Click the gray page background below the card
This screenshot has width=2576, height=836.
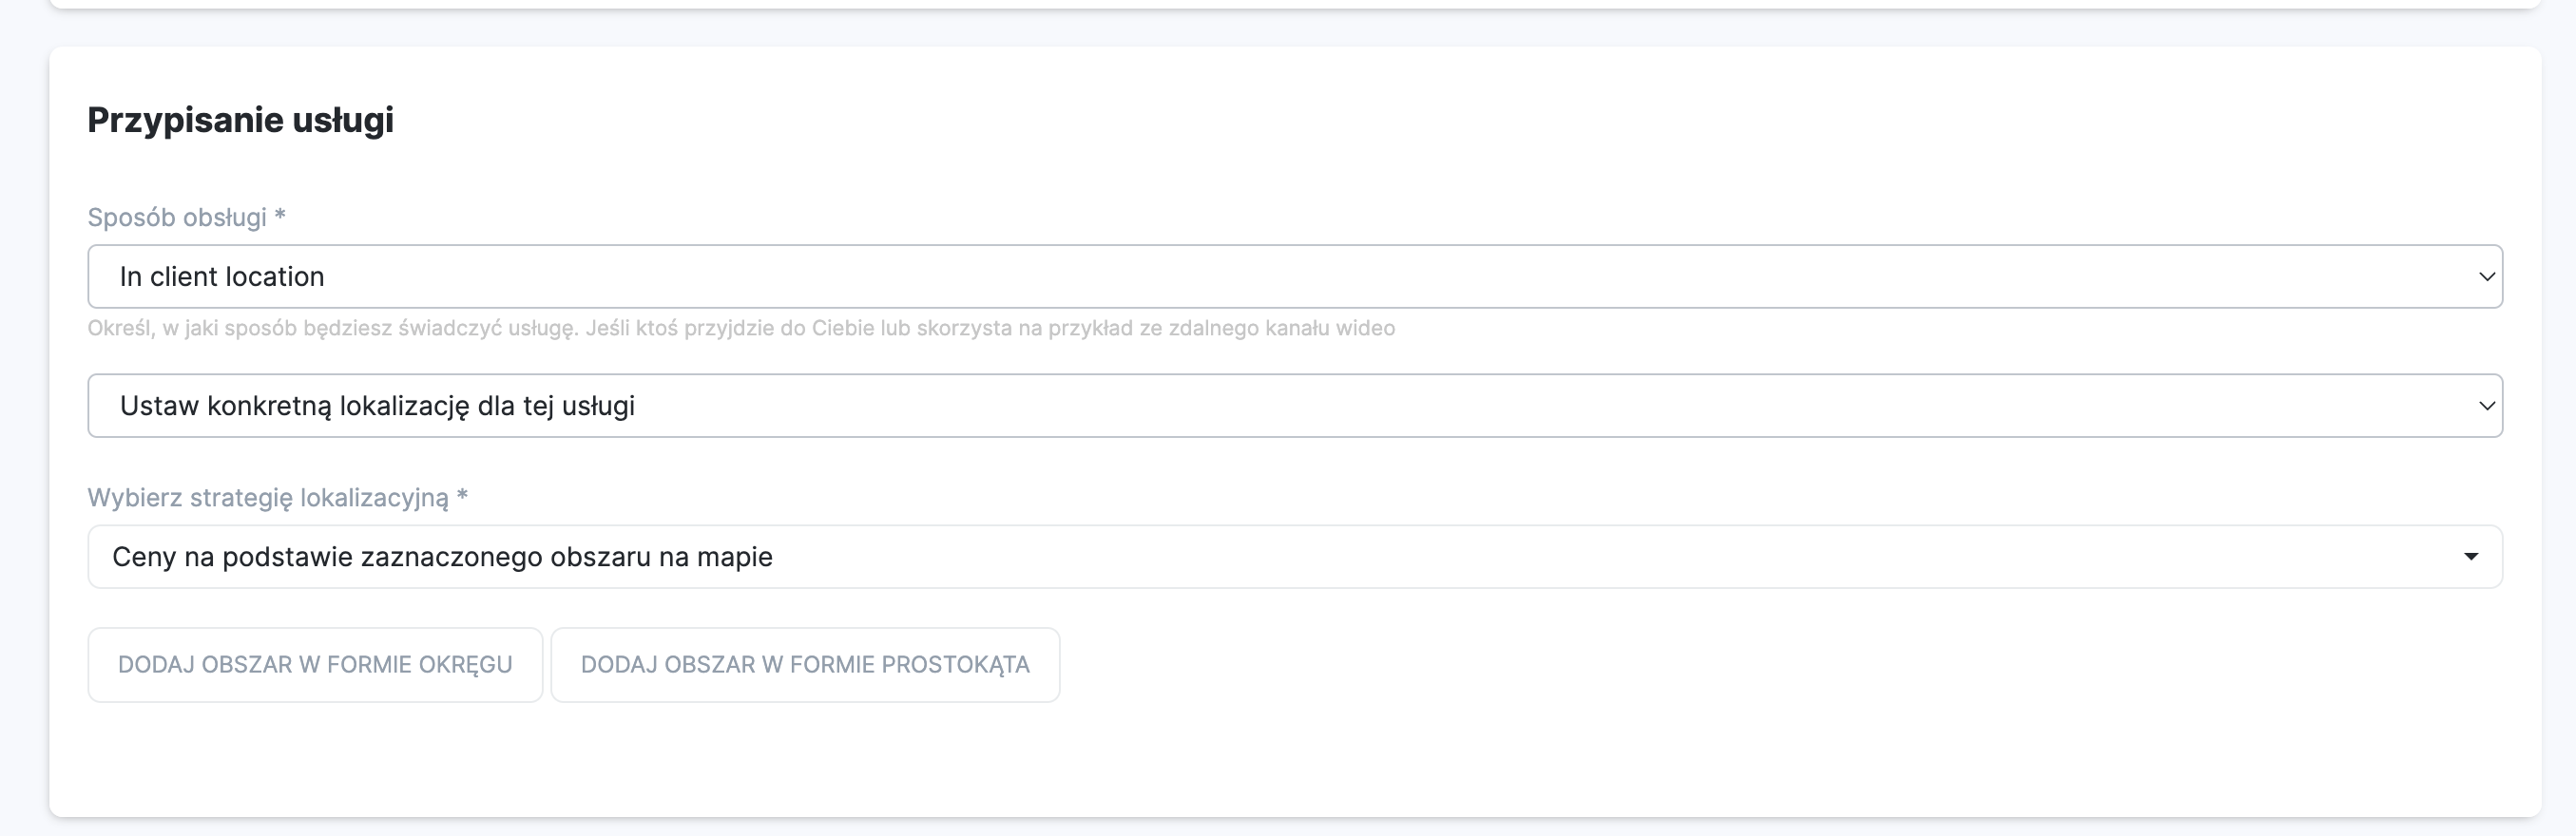tap(1294, 828)
